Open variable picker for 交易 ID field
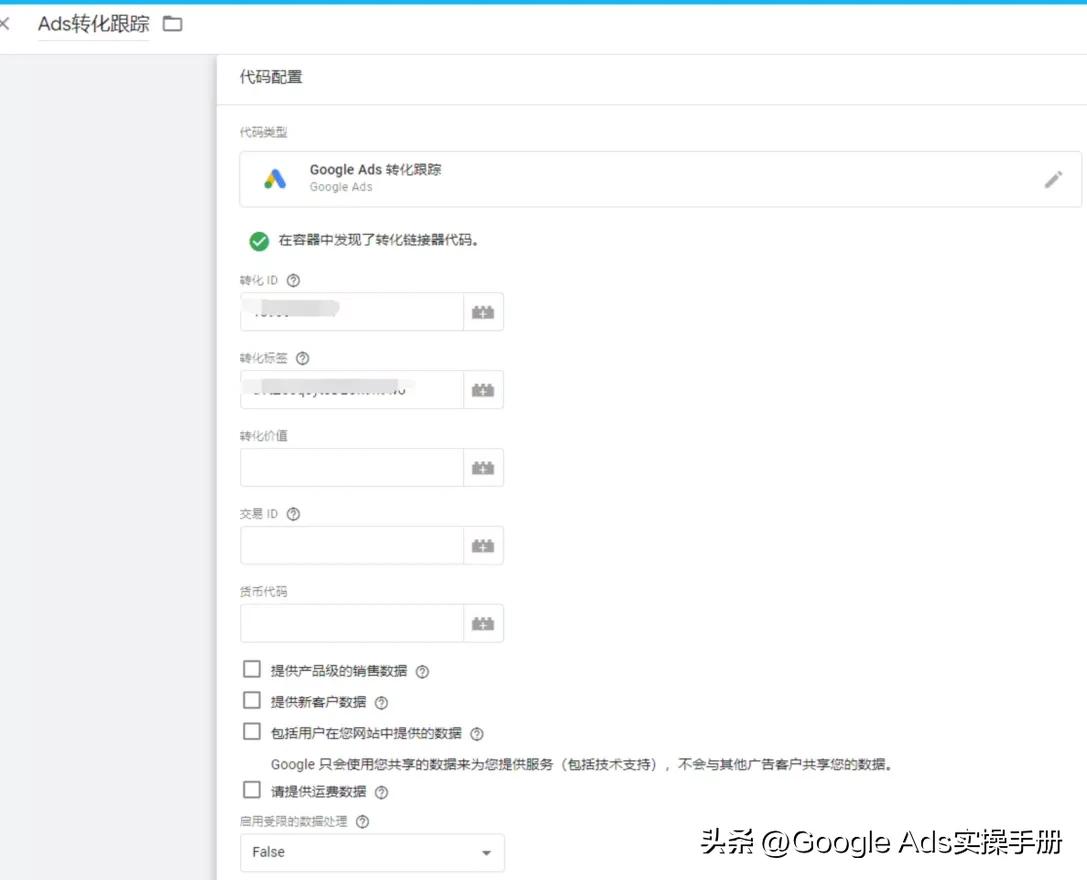1087x880 pixels. (x=484, y=545)
